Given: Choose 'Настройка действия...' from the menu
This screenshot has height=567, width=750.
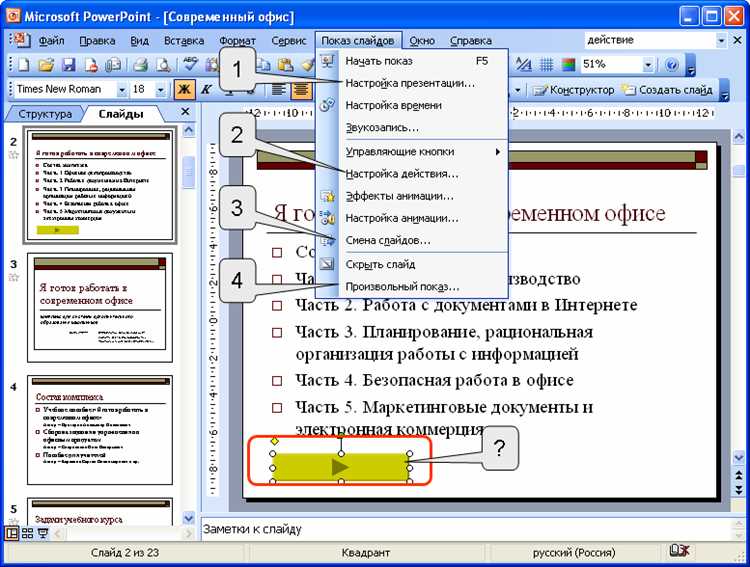Looking at the screenshot, I should [401, 174].
